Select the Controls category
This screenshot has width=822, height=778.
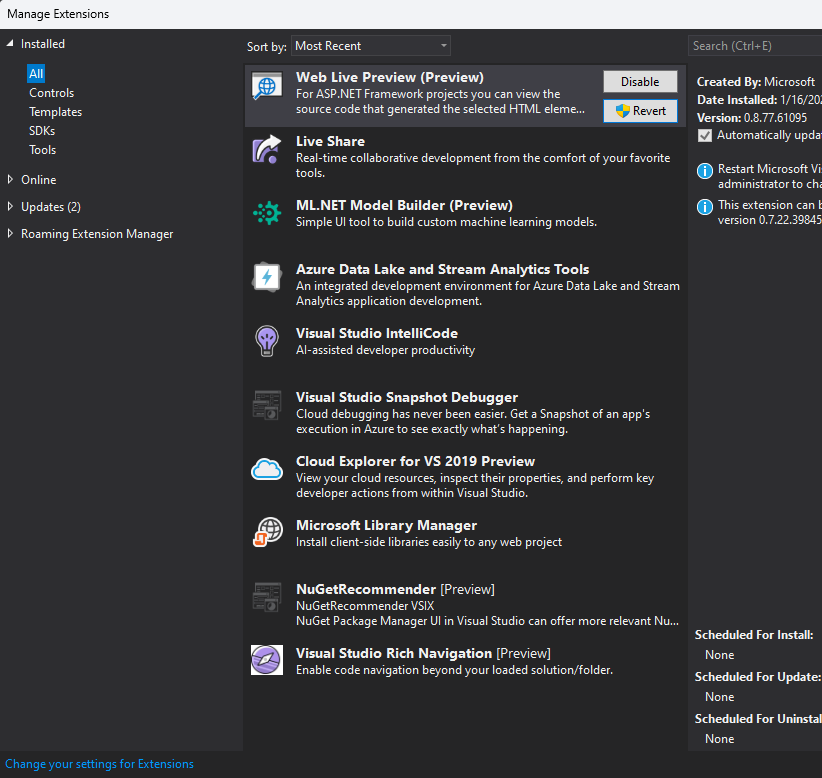pyautogui.click(x=51, y=93)
